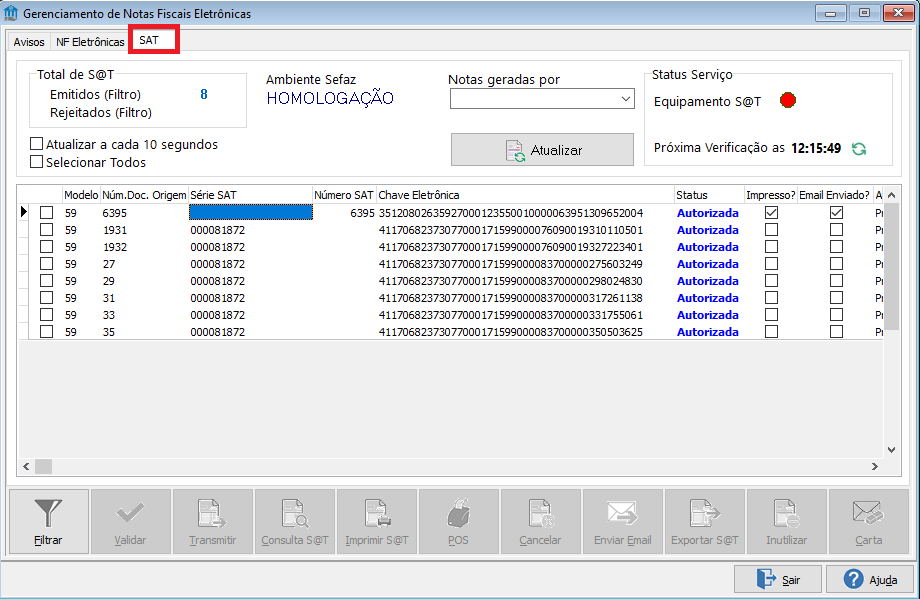This screenshot has height=599, width=920.
Task: Select row checkbox for document 27
Action: click(x=46, y=263)
